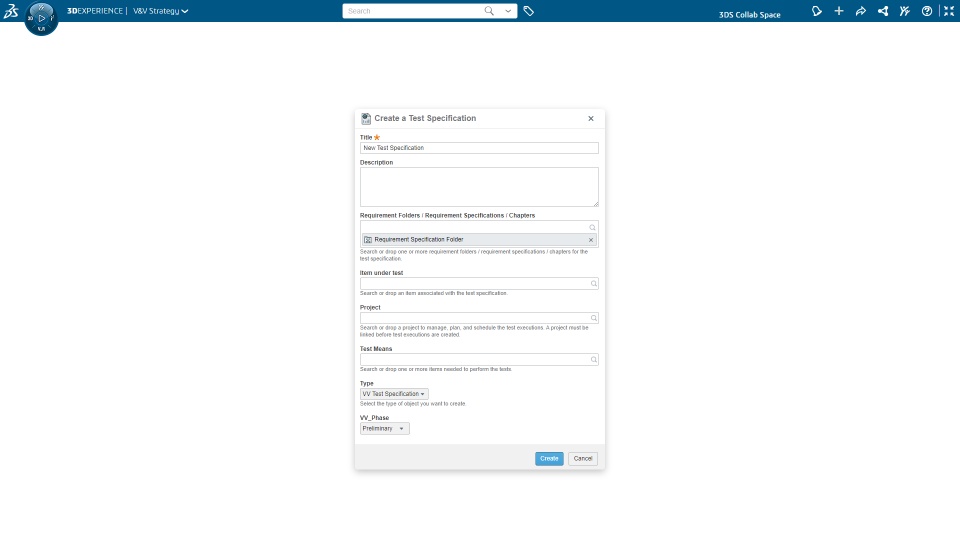
Task: Remove the Requirement Specification Folder entry
Action: pos(591,240)
